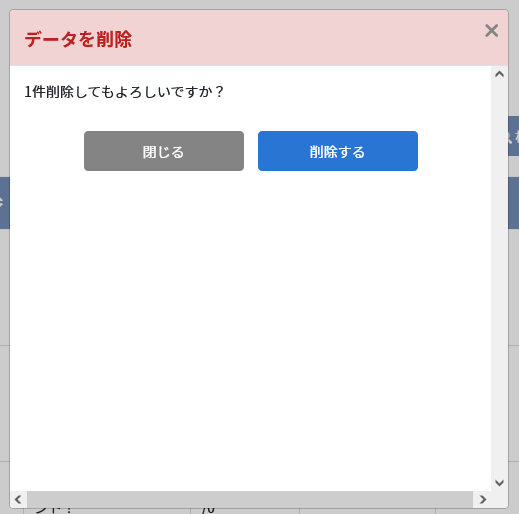Click the dimmed lower blue bar right of the dialog
This screenshot has width=519, height=514.
(x=514, y=203)
